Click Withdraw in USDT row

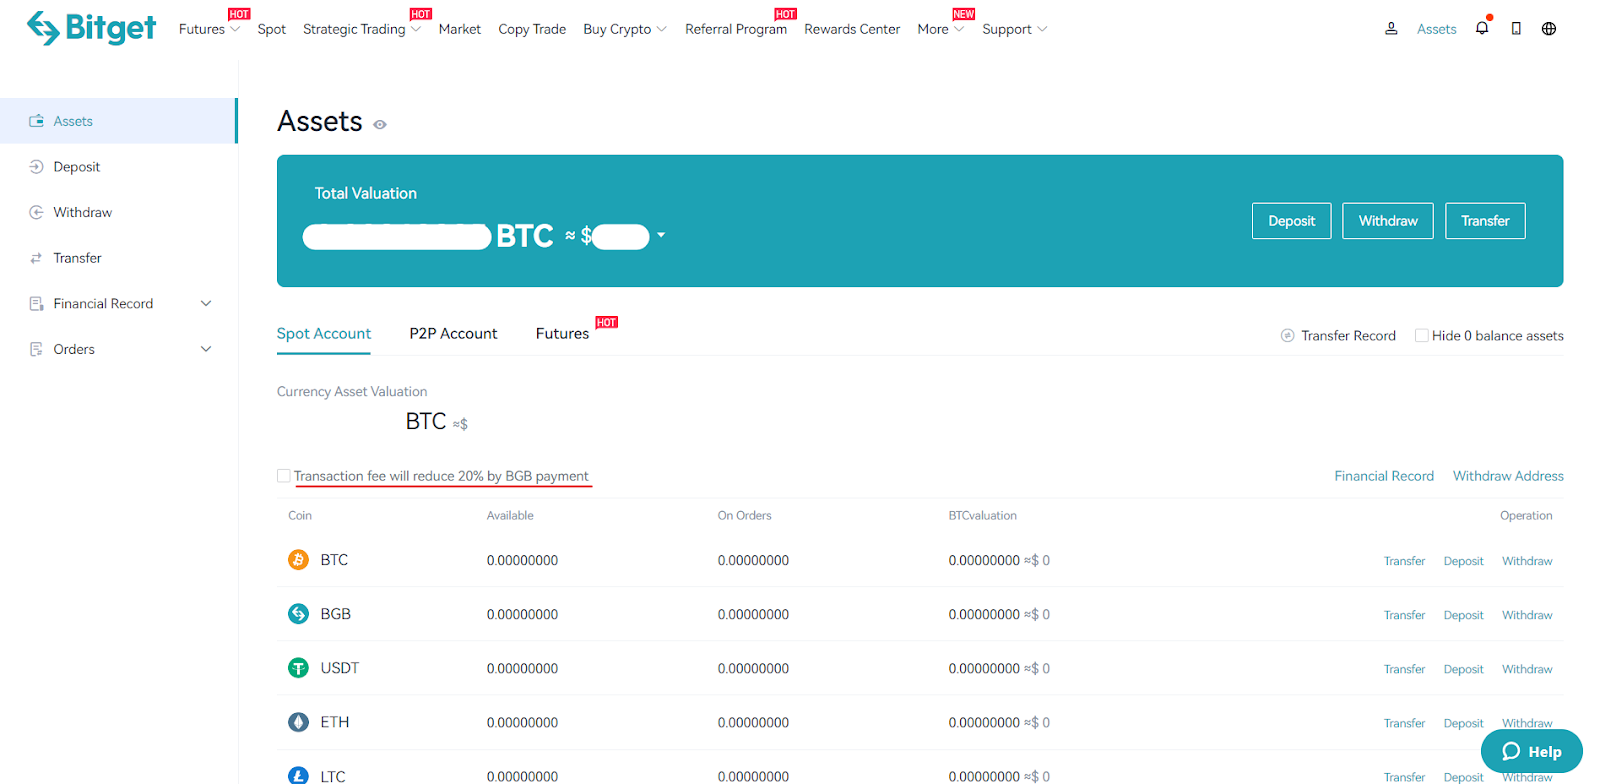coord(1527,669)
